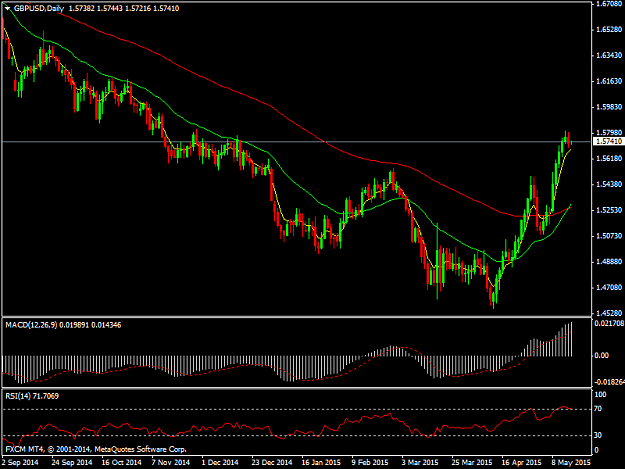The image size is (625, 469).
Task: Click the 25 Mar 2015 date label
Action: (x=472, y=463)
